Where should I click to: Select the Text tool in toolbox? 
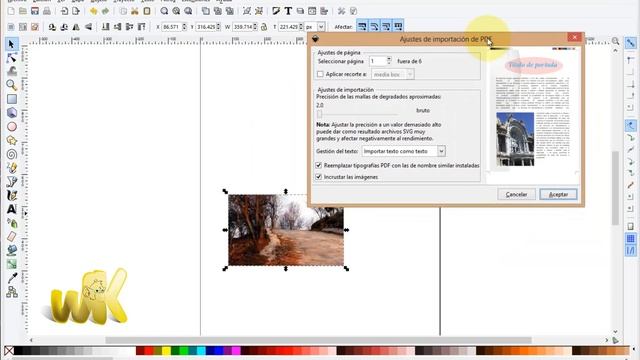click(11, 209)
